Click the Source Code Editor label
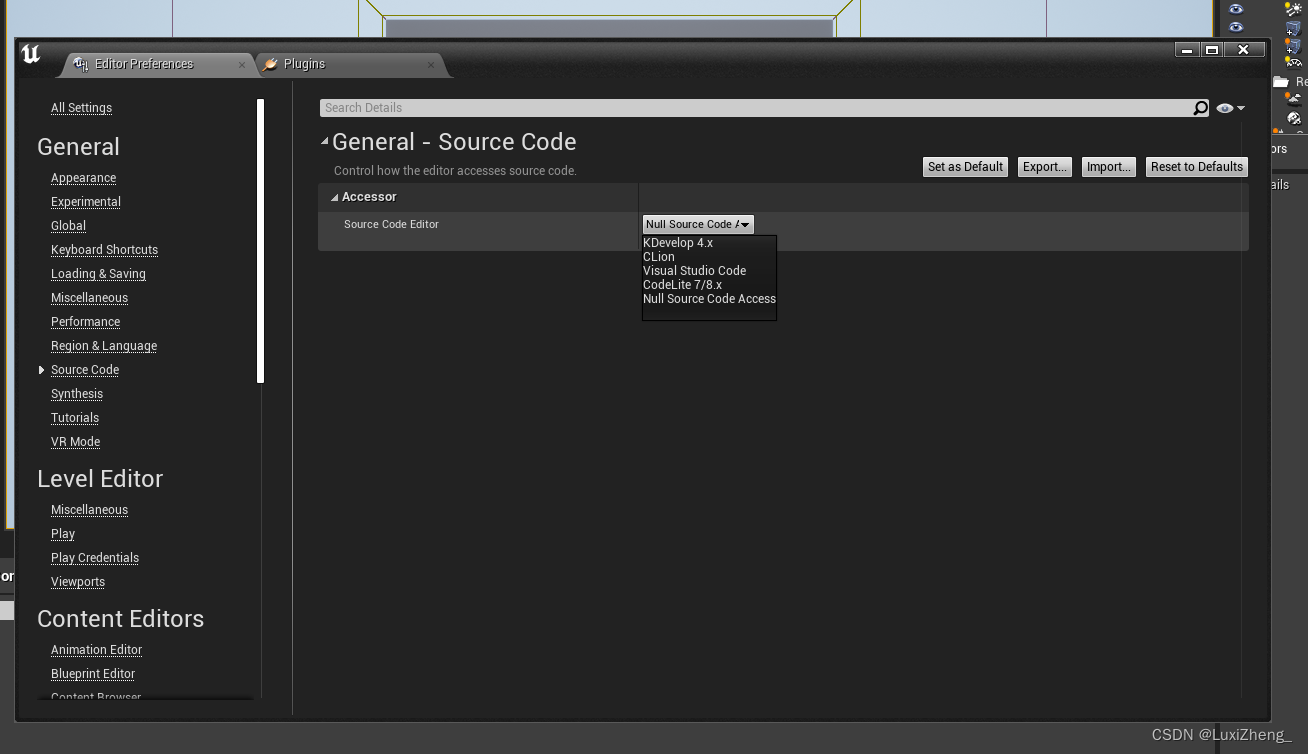This screenshot has height=754, width=1308. tap(391, 224)
